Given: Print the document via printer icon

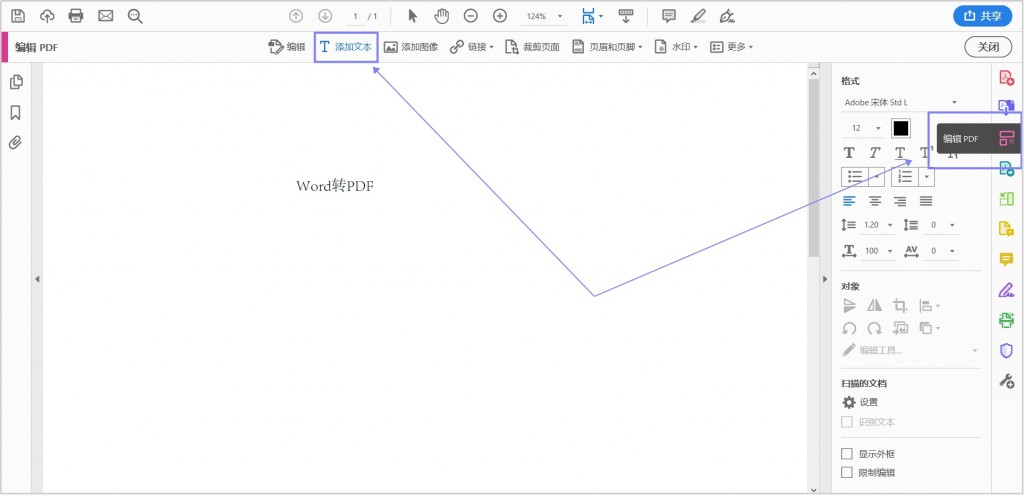Looking at the screenshot, I should tap(76, 16).
